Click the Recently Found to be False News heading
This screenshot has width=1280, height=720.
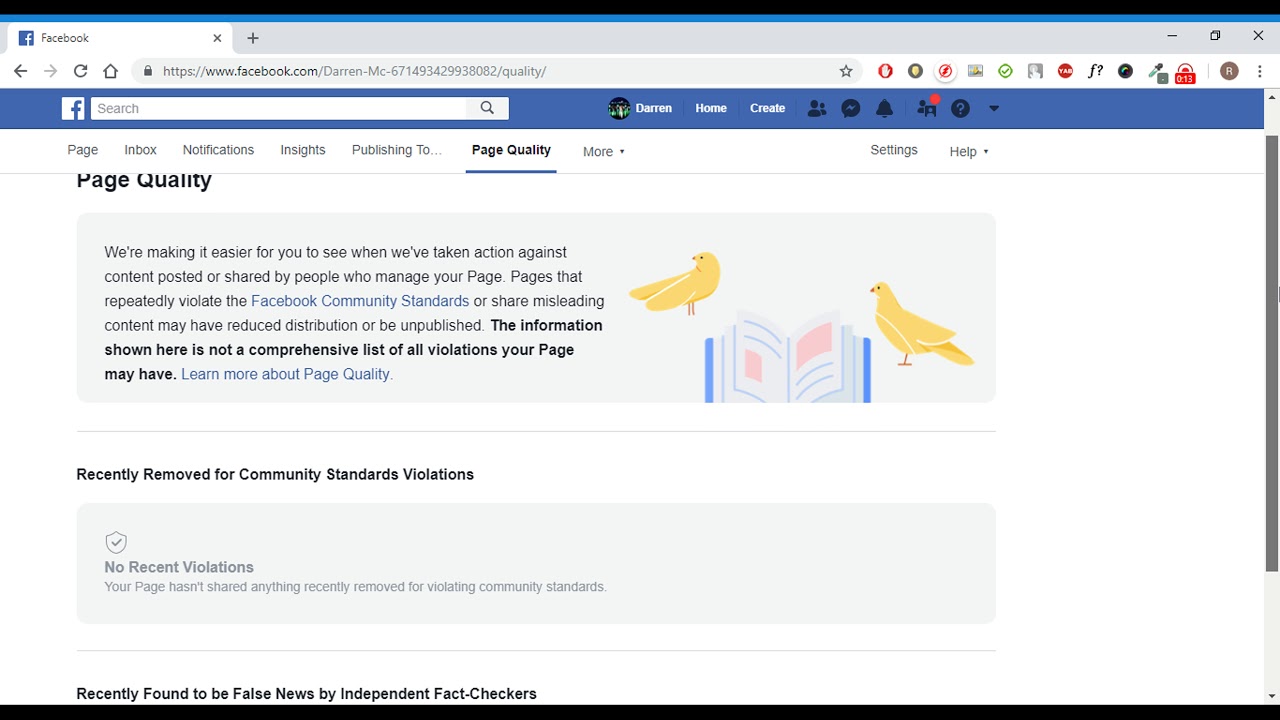[x=306, y=694]
